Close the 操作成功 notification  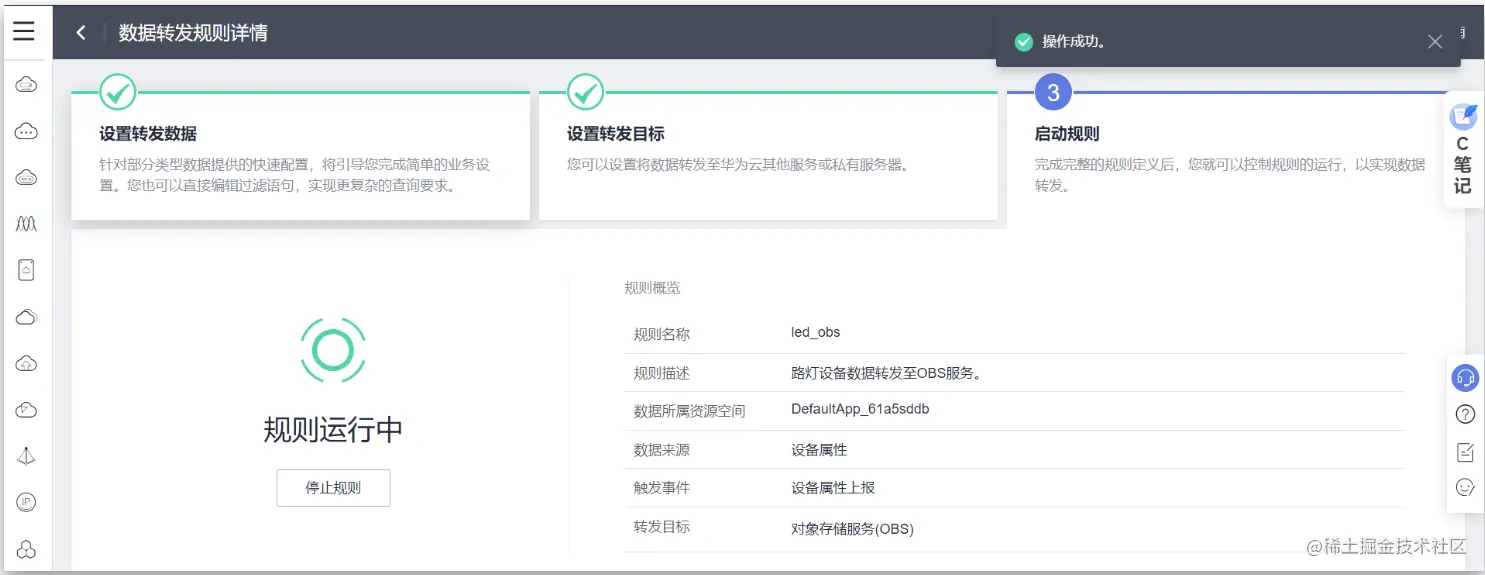coord(1435,42)
